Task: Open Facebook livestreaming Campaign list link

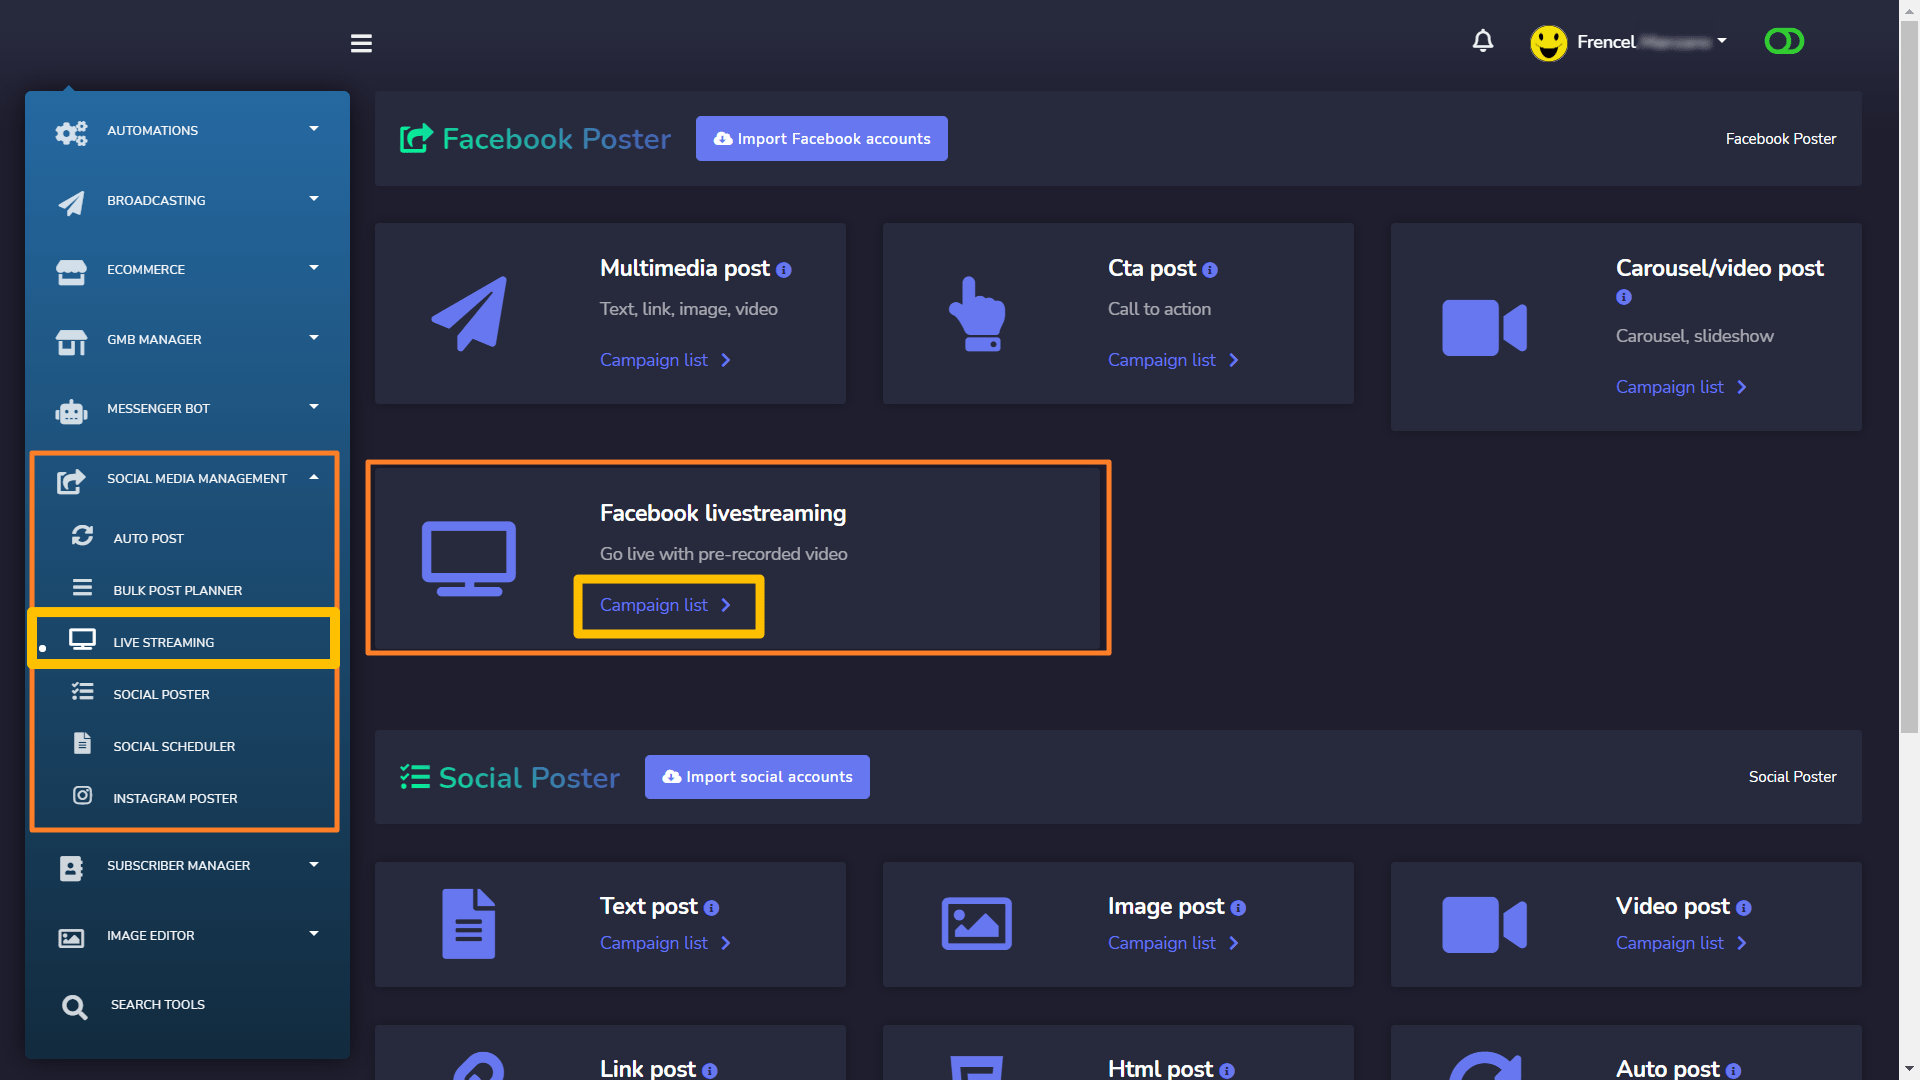Action: pos(665,605)
